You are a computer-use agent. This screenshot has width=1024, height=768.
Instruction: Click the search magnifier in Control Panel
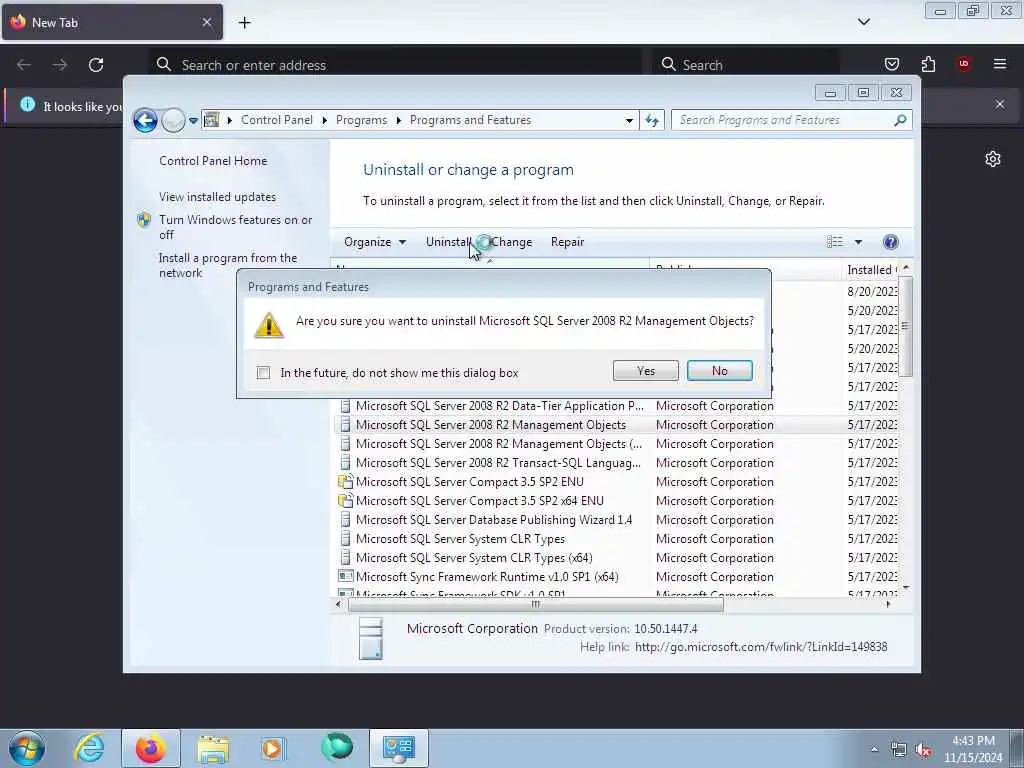coord(900,120)
